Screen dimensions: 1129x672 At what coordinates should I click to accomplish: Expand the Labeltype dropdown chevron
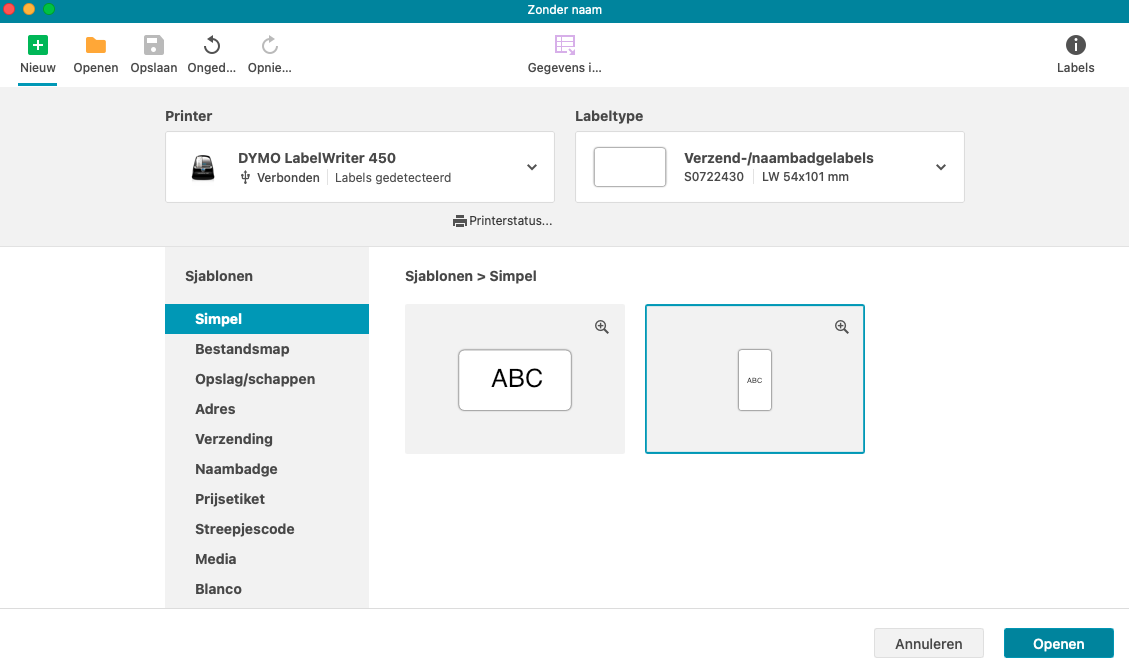940,167
